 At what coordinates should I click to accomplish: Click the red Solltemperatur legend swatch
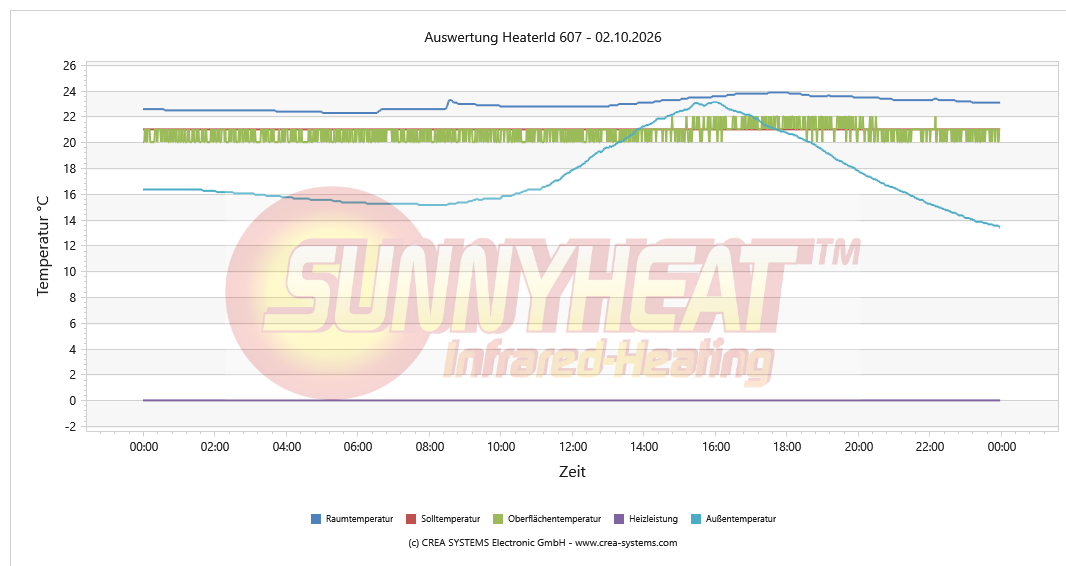click(411, 519)
